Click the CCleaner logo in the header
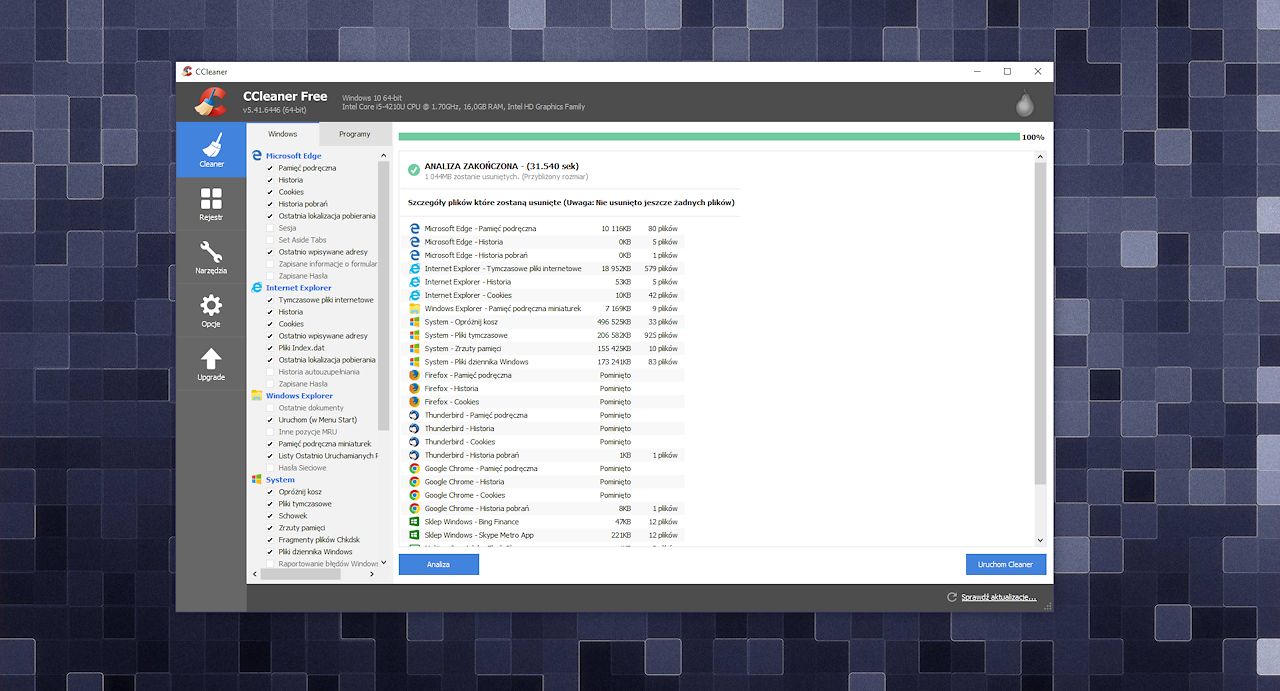 point(210,102)
